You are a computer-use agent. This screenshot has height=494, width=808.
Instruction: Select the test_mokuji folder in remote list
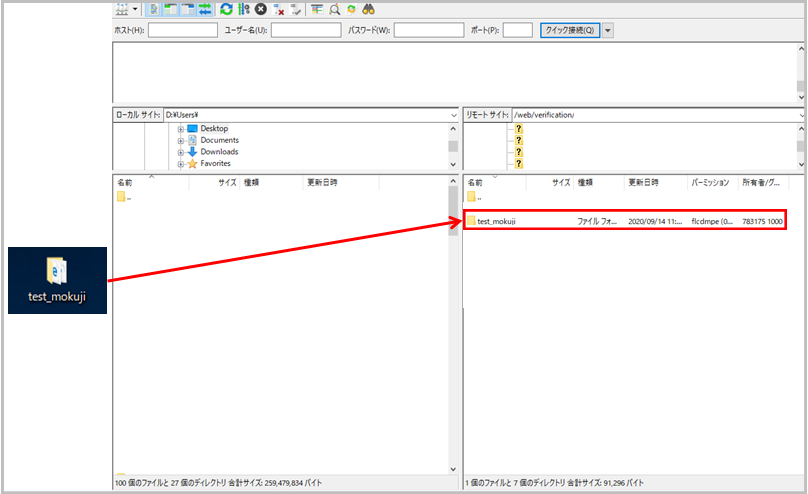pyautogui.click(x=496, y=221)
